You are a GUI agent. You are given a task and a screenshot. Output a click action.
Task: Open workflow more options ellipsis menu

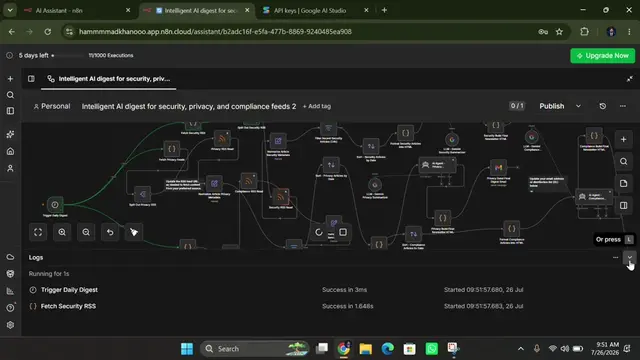(622, 106)
